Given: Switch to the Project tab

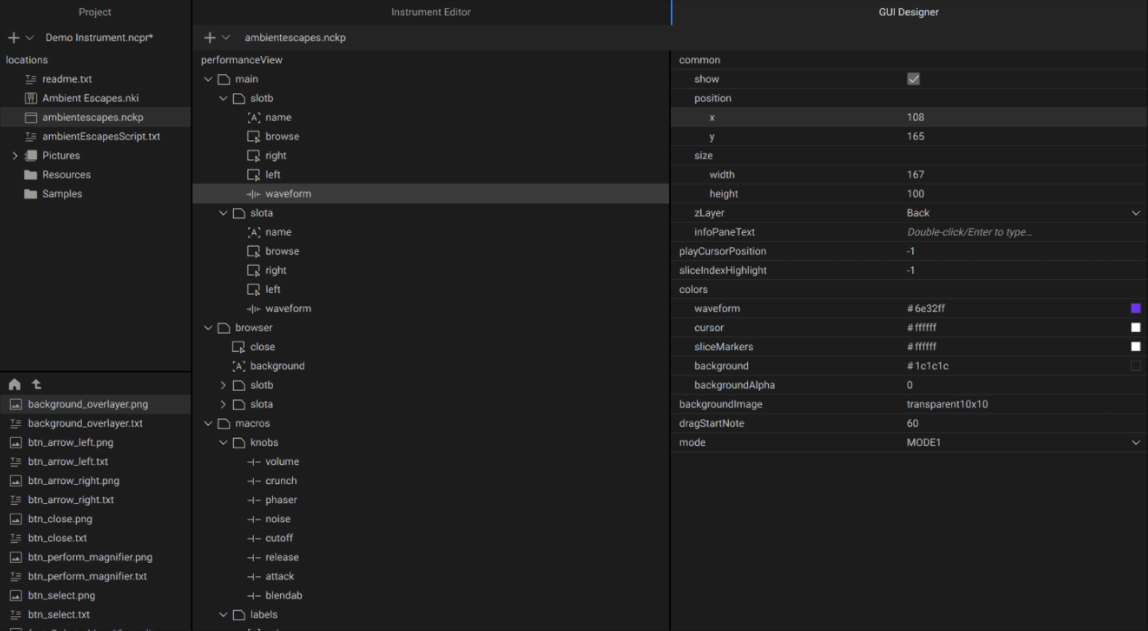Looking at the screenshot, I should 95,12.
